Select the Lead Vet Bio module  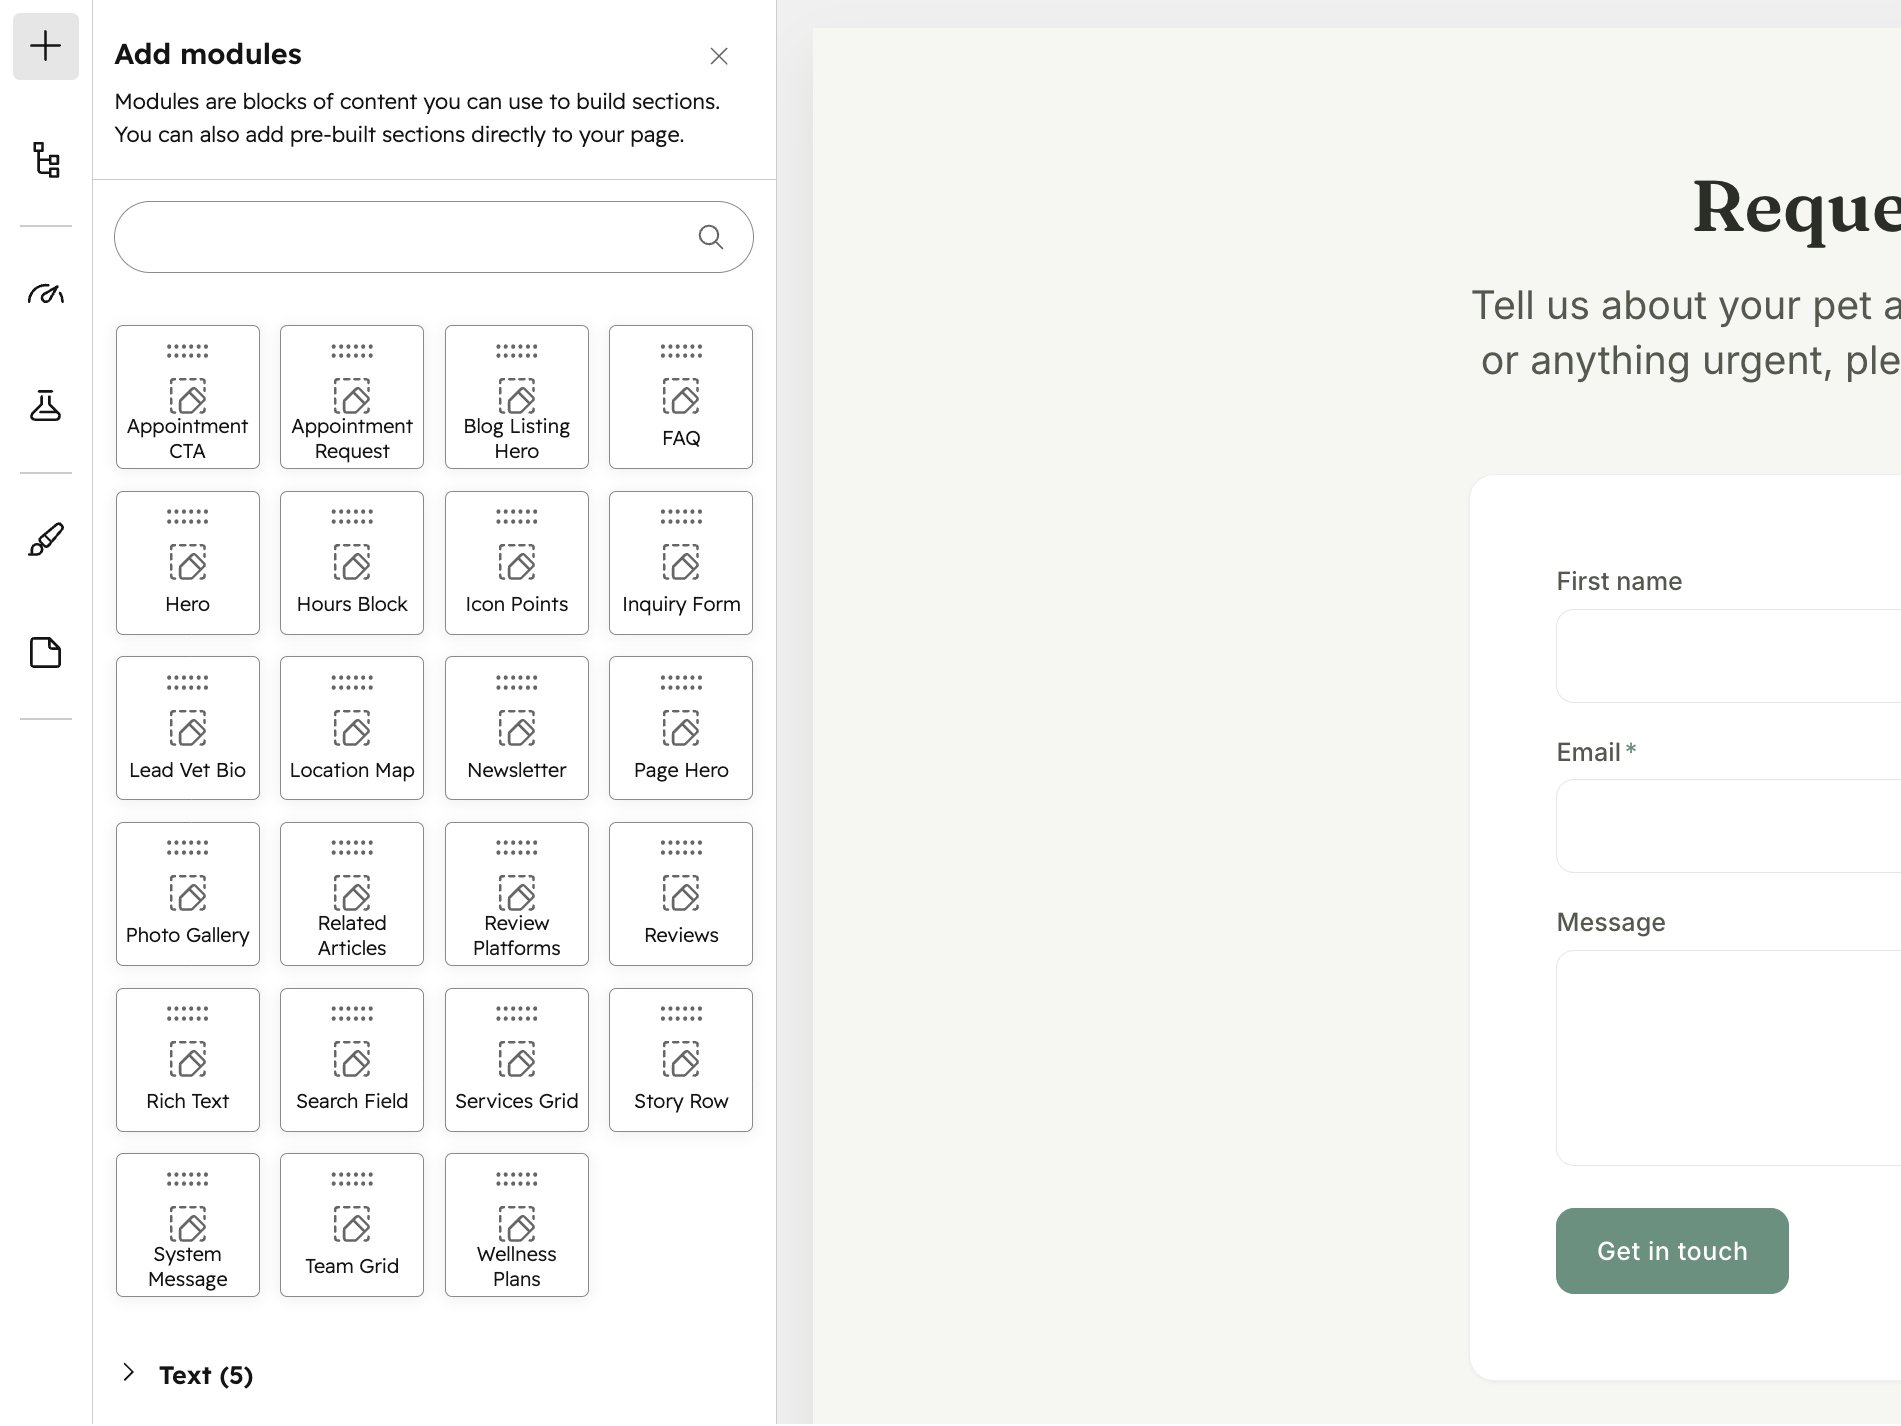188,728
